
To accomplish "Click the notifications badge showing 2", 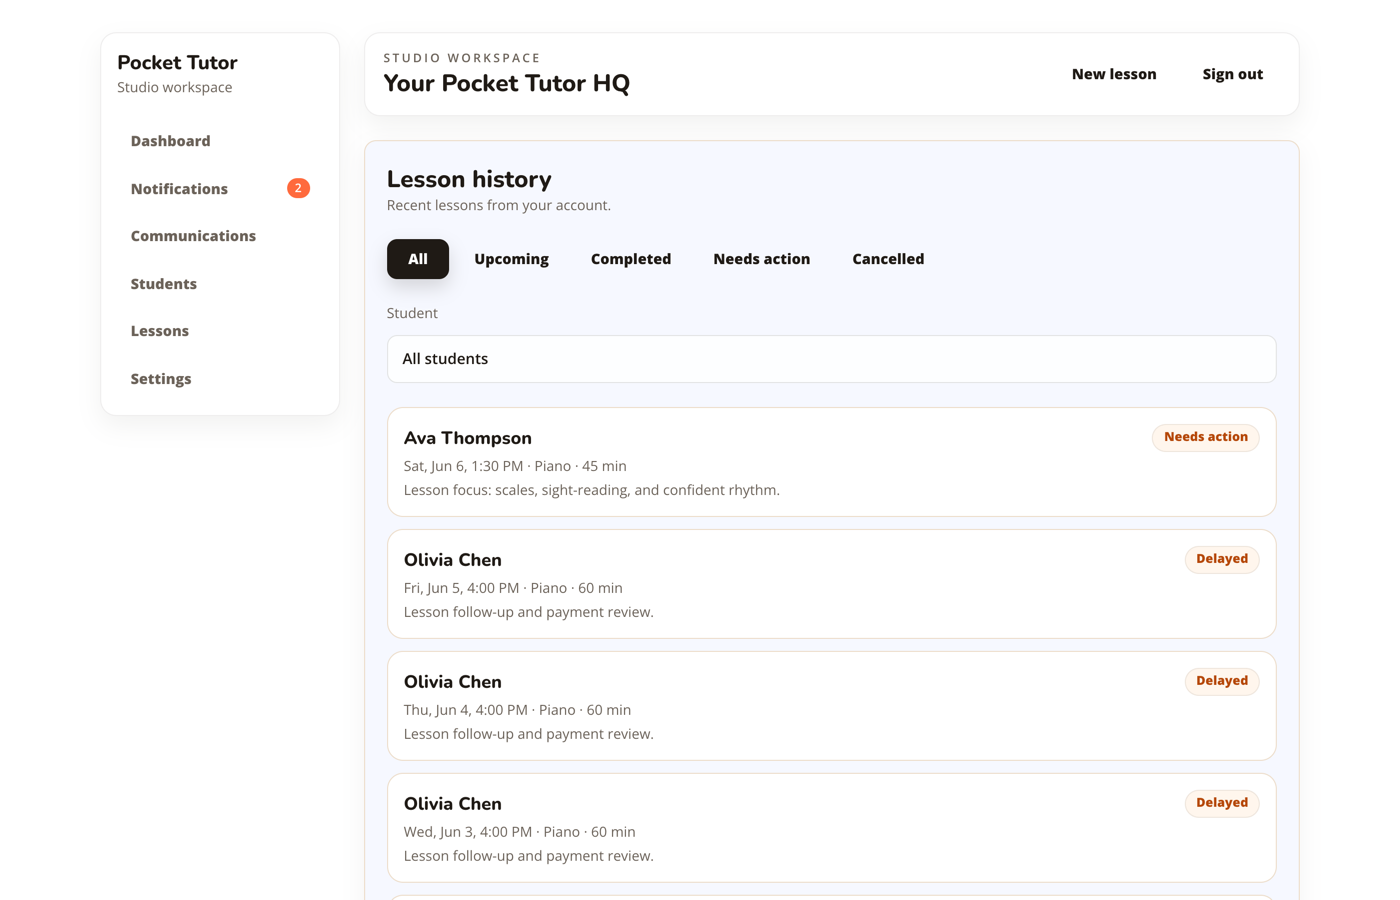I will click(x=298, y=188).
